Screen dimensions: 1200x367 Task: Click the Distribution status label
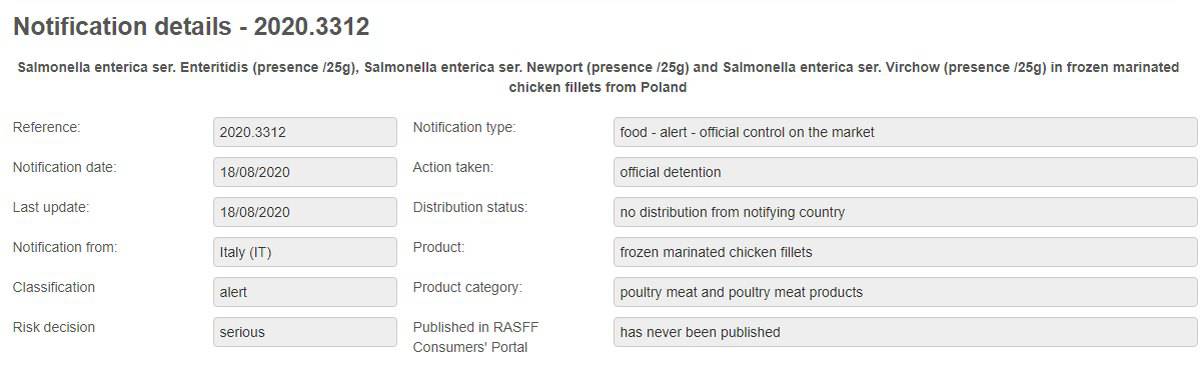[x=470, y=207]
